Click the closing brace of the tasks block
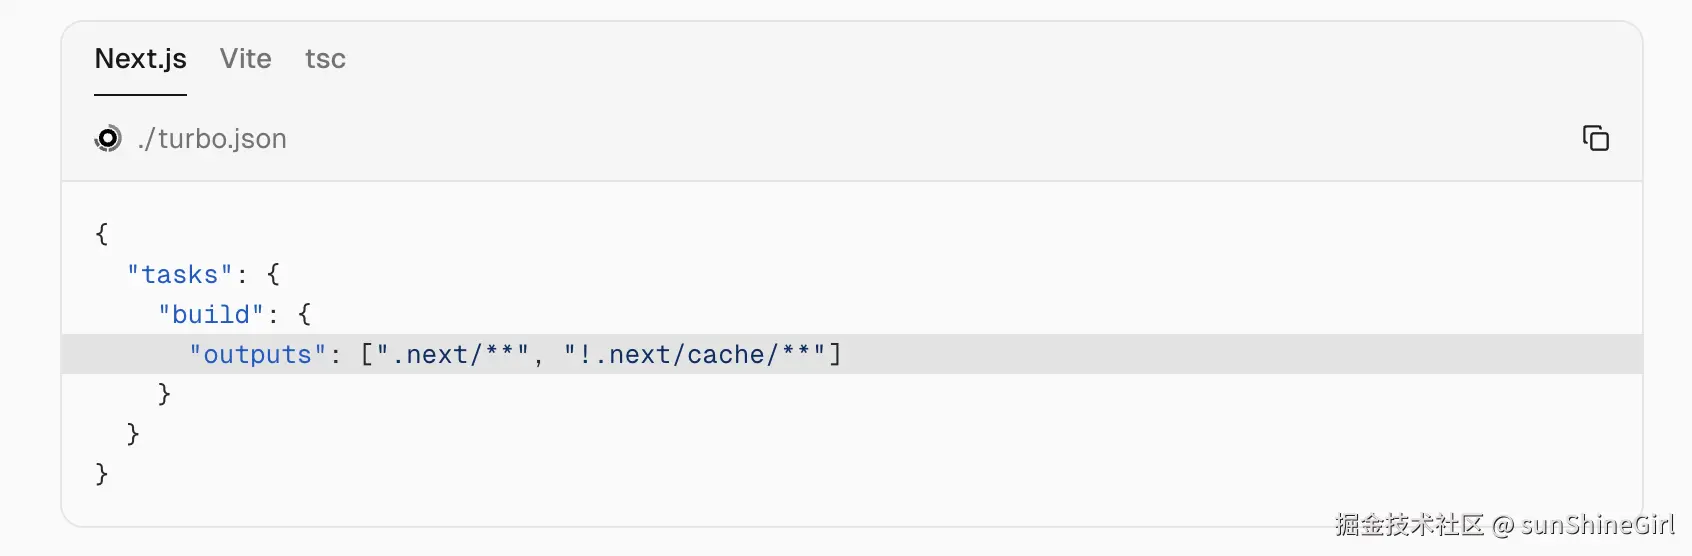The height and width of the screenshot is (556, 1692). [133, 434]
